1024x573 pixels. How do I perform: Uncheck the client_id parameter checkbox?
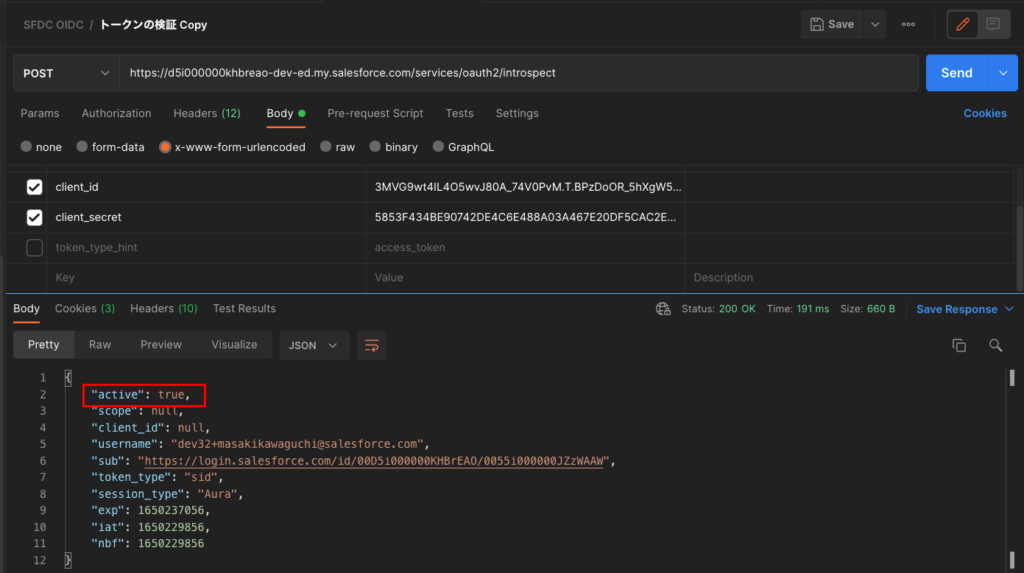tap(34, 187)
